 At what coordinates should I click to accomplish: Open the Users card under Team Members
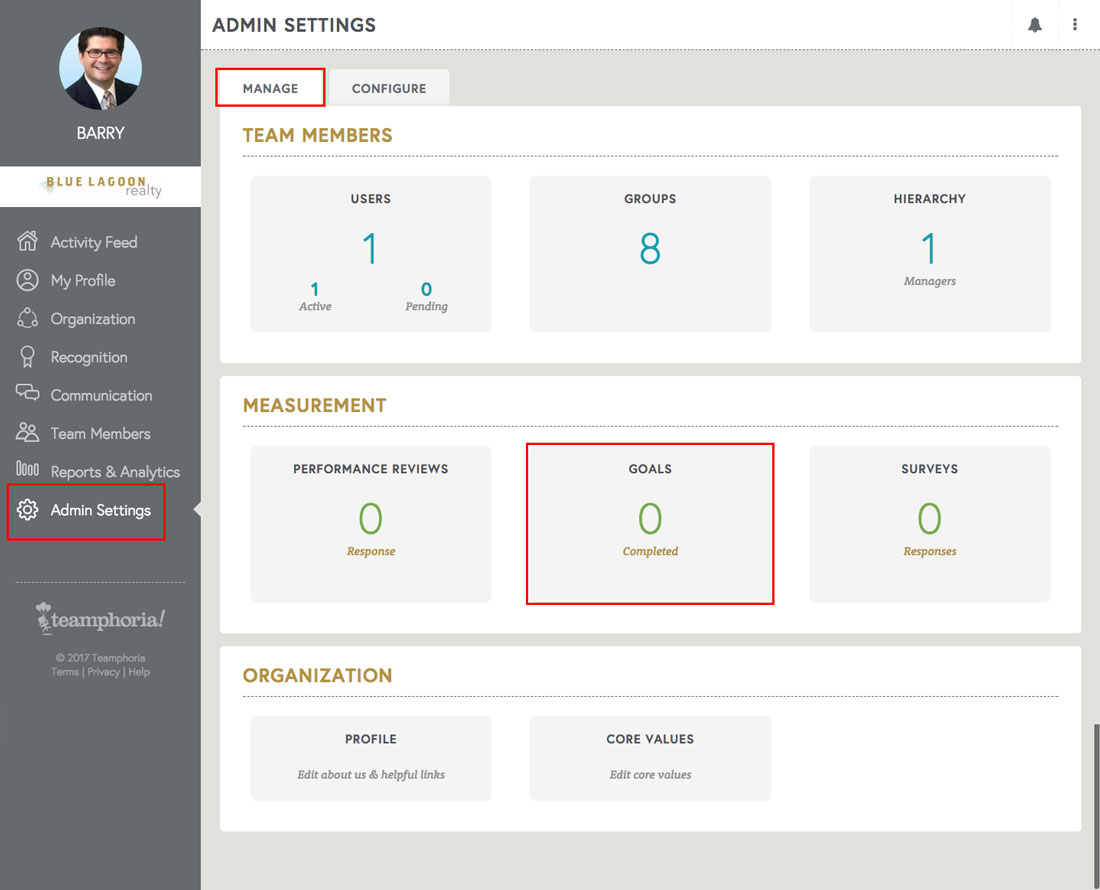pos(370,253)
